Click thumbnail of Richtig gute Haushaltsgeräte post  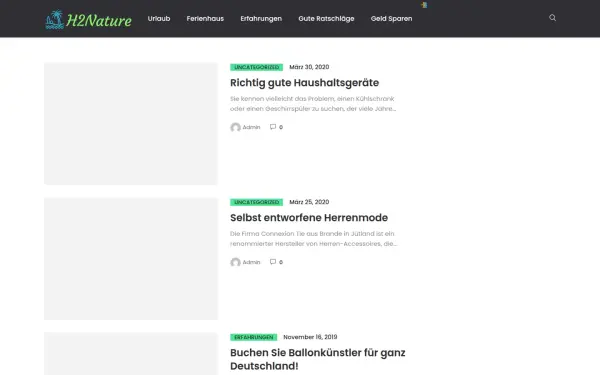[131, 124]
